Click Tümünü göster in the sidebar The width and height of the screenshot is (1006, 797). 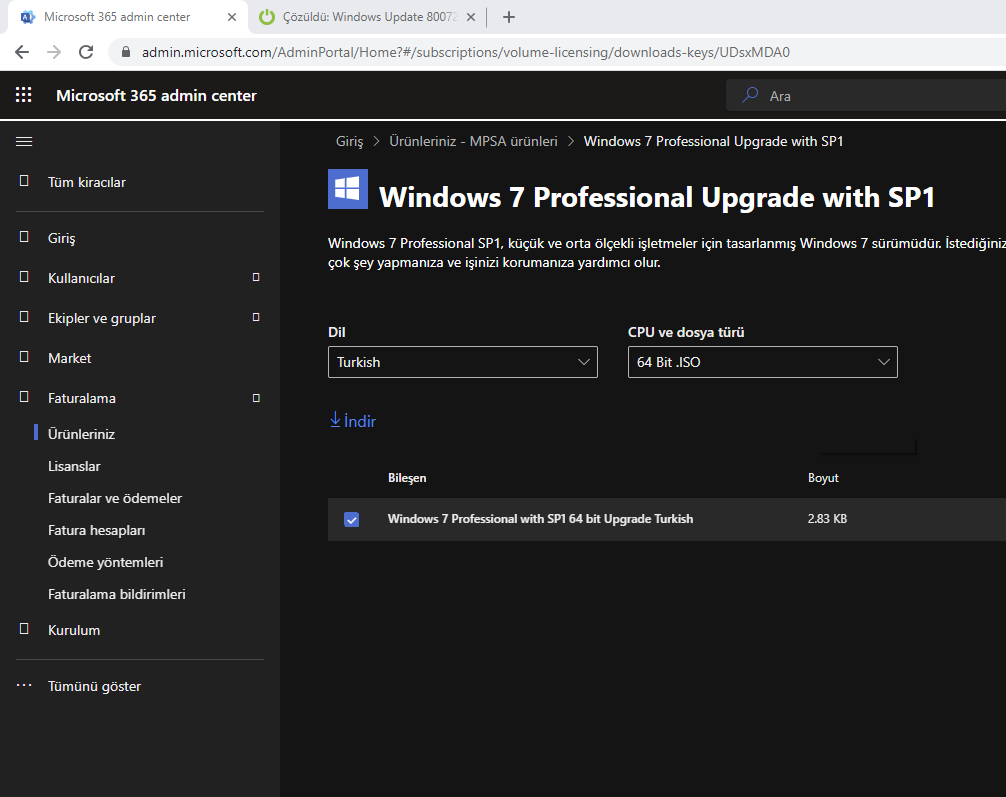click(x=94, y=686)
